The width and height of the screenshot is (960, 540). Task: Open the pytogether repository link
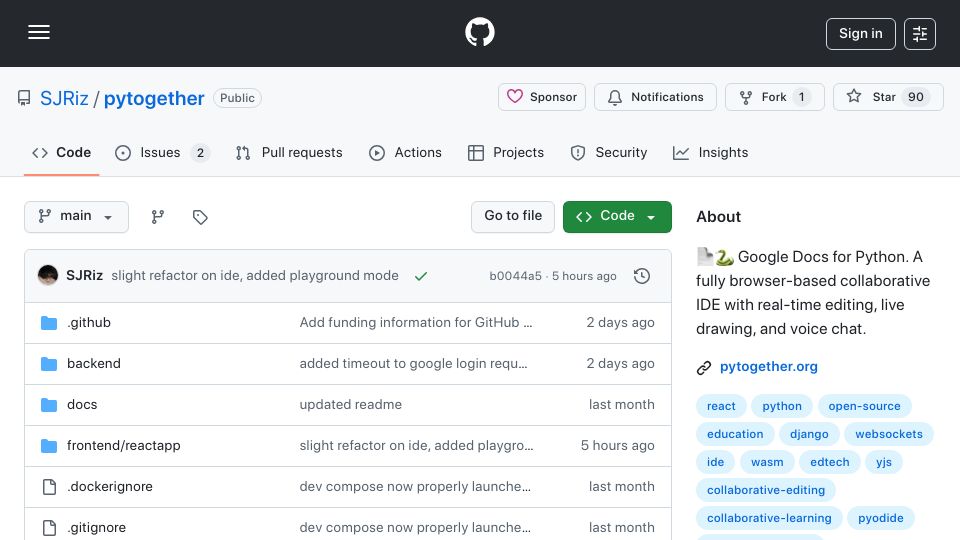154,98
